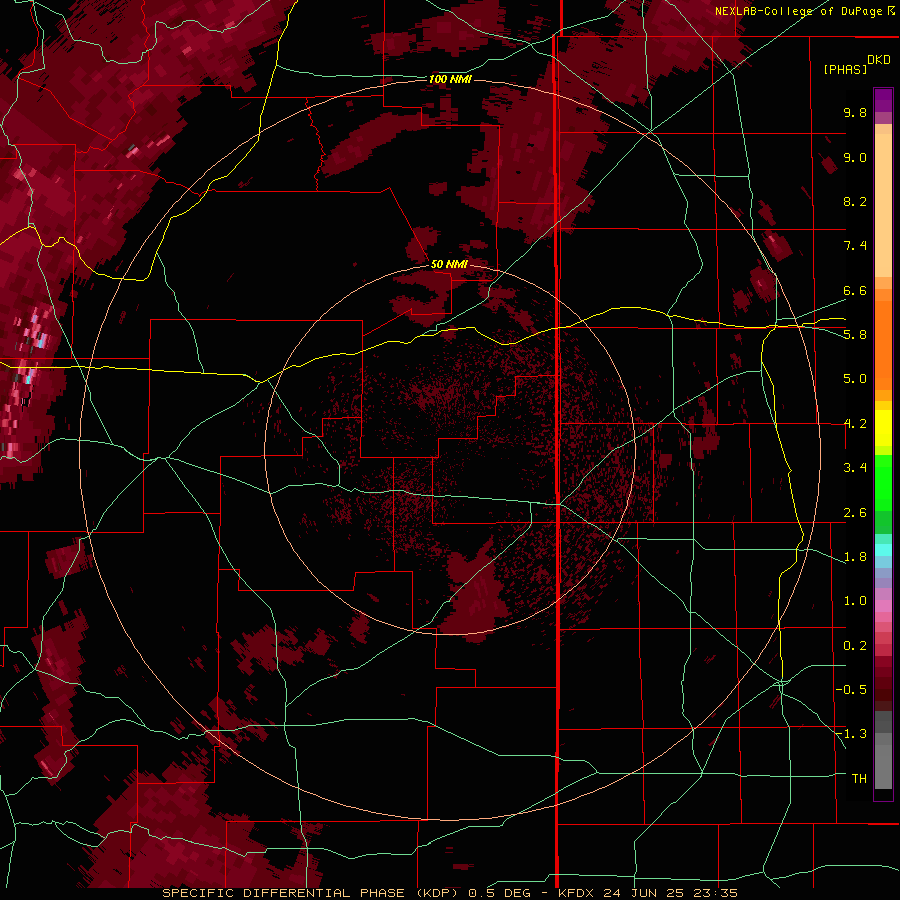900x900 pixels.
Task: Click the "[PHAS]" legend heading
Action: (845, 69)
